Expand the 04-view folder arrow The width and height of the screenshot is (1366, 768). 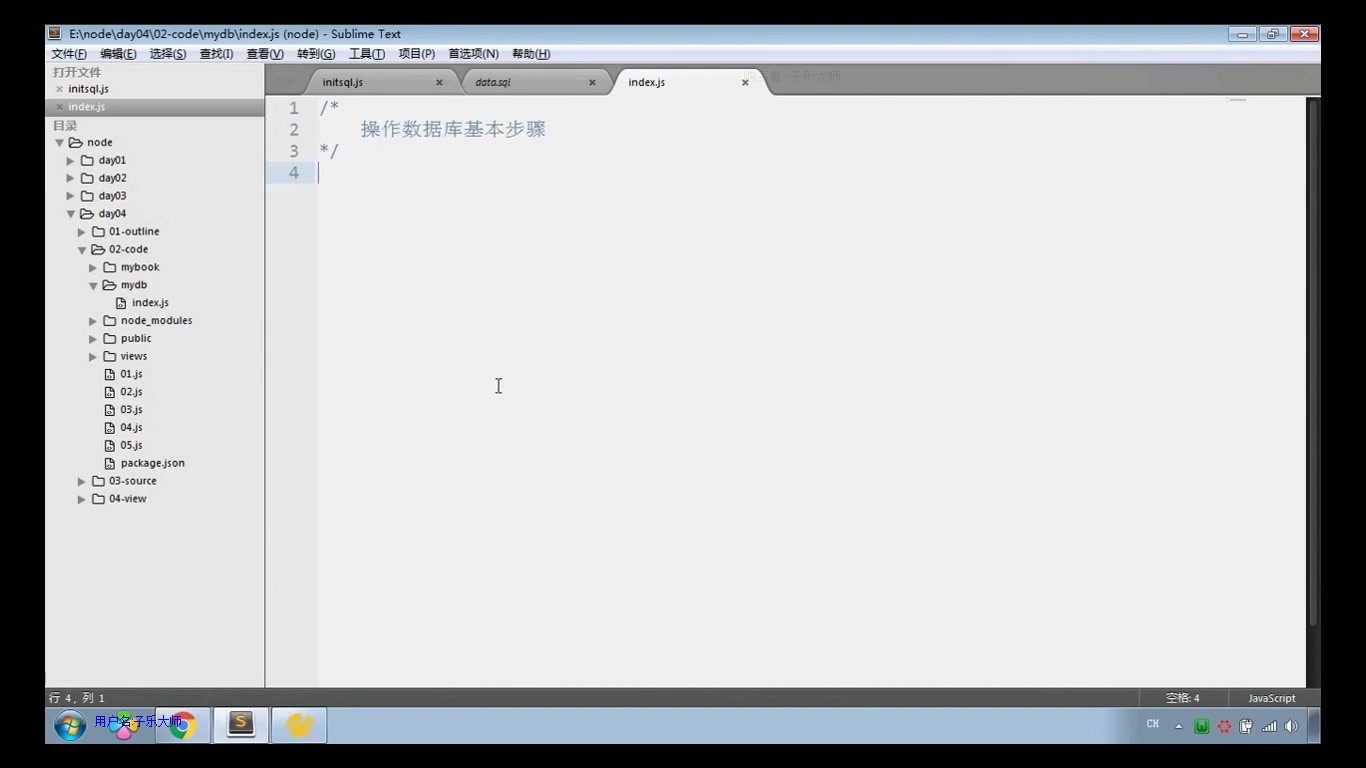(82, 499)
